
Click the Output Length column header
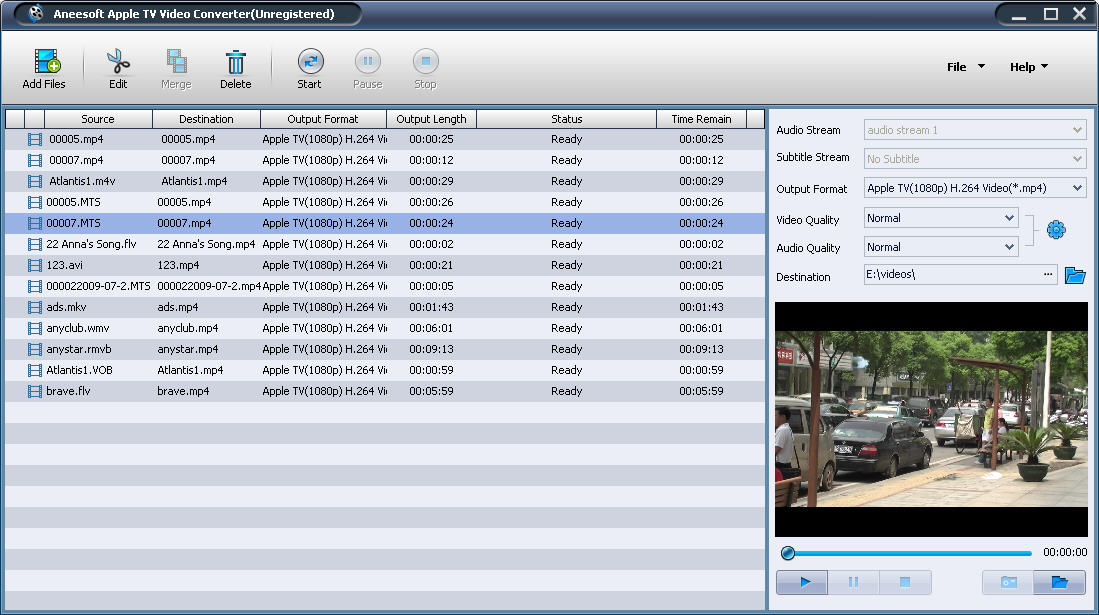click(431, 119)
